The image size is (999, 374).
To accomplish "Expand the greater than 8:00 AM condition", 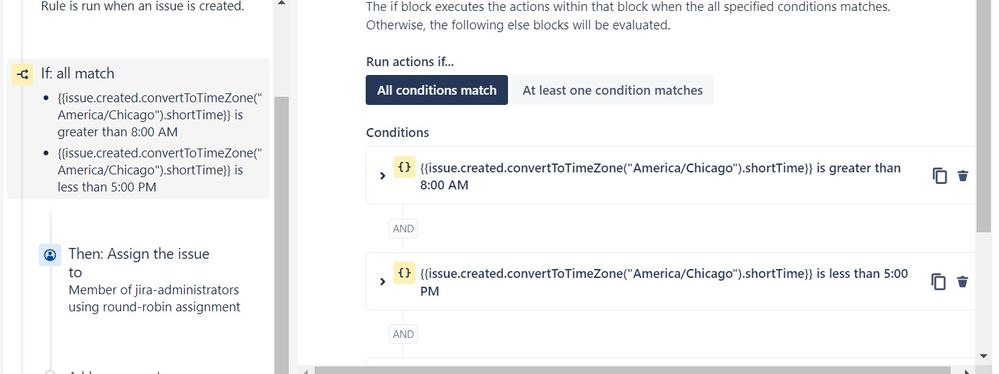I will 382,176.
